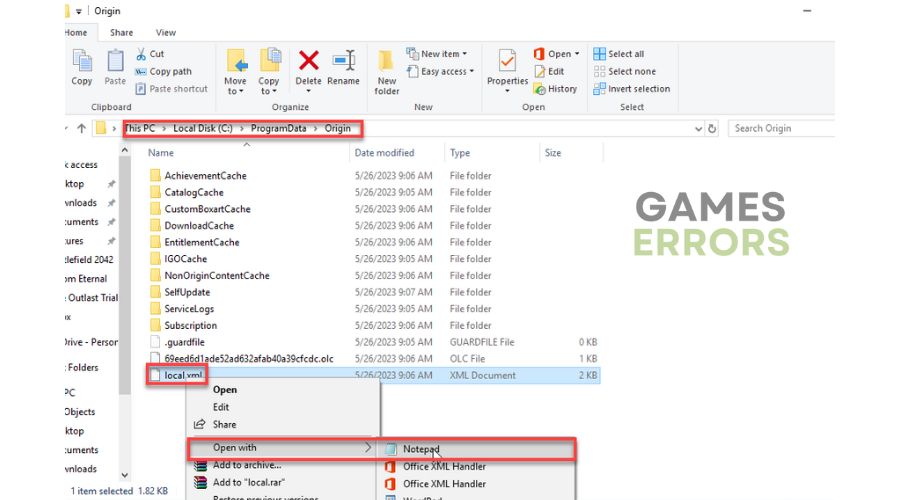Choose Add to "local.rar" option

coord(249,482)
